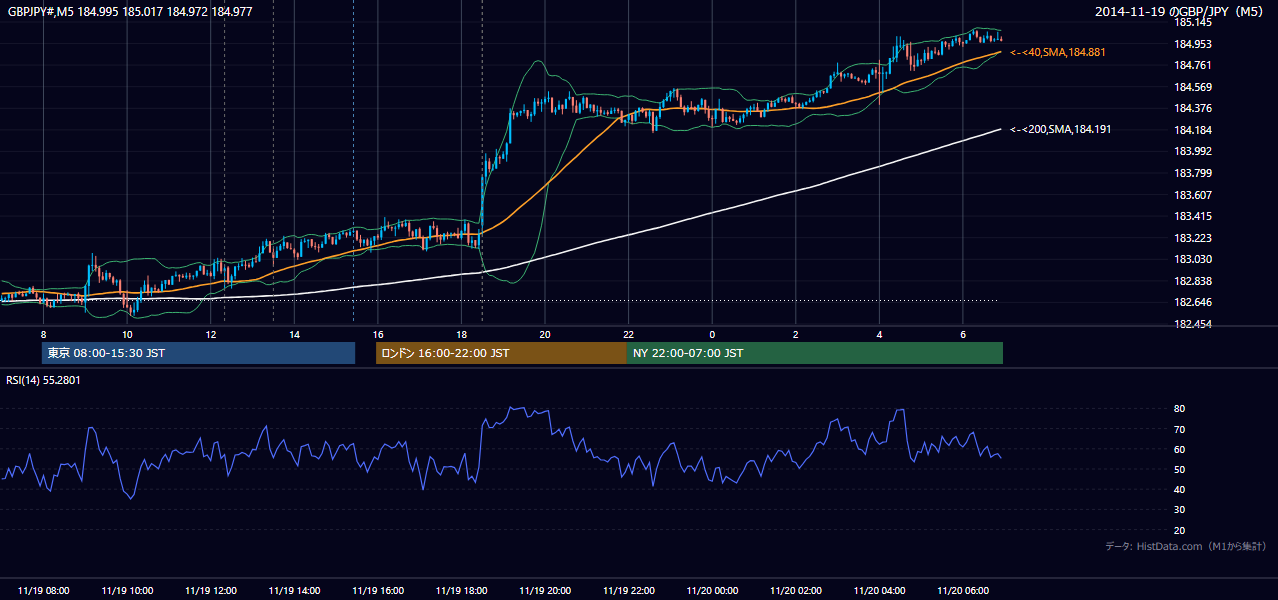The width and height of the screenshot is (1278, 600).
Task: Click price axis value 185.145
Action: pos(1193,22)
